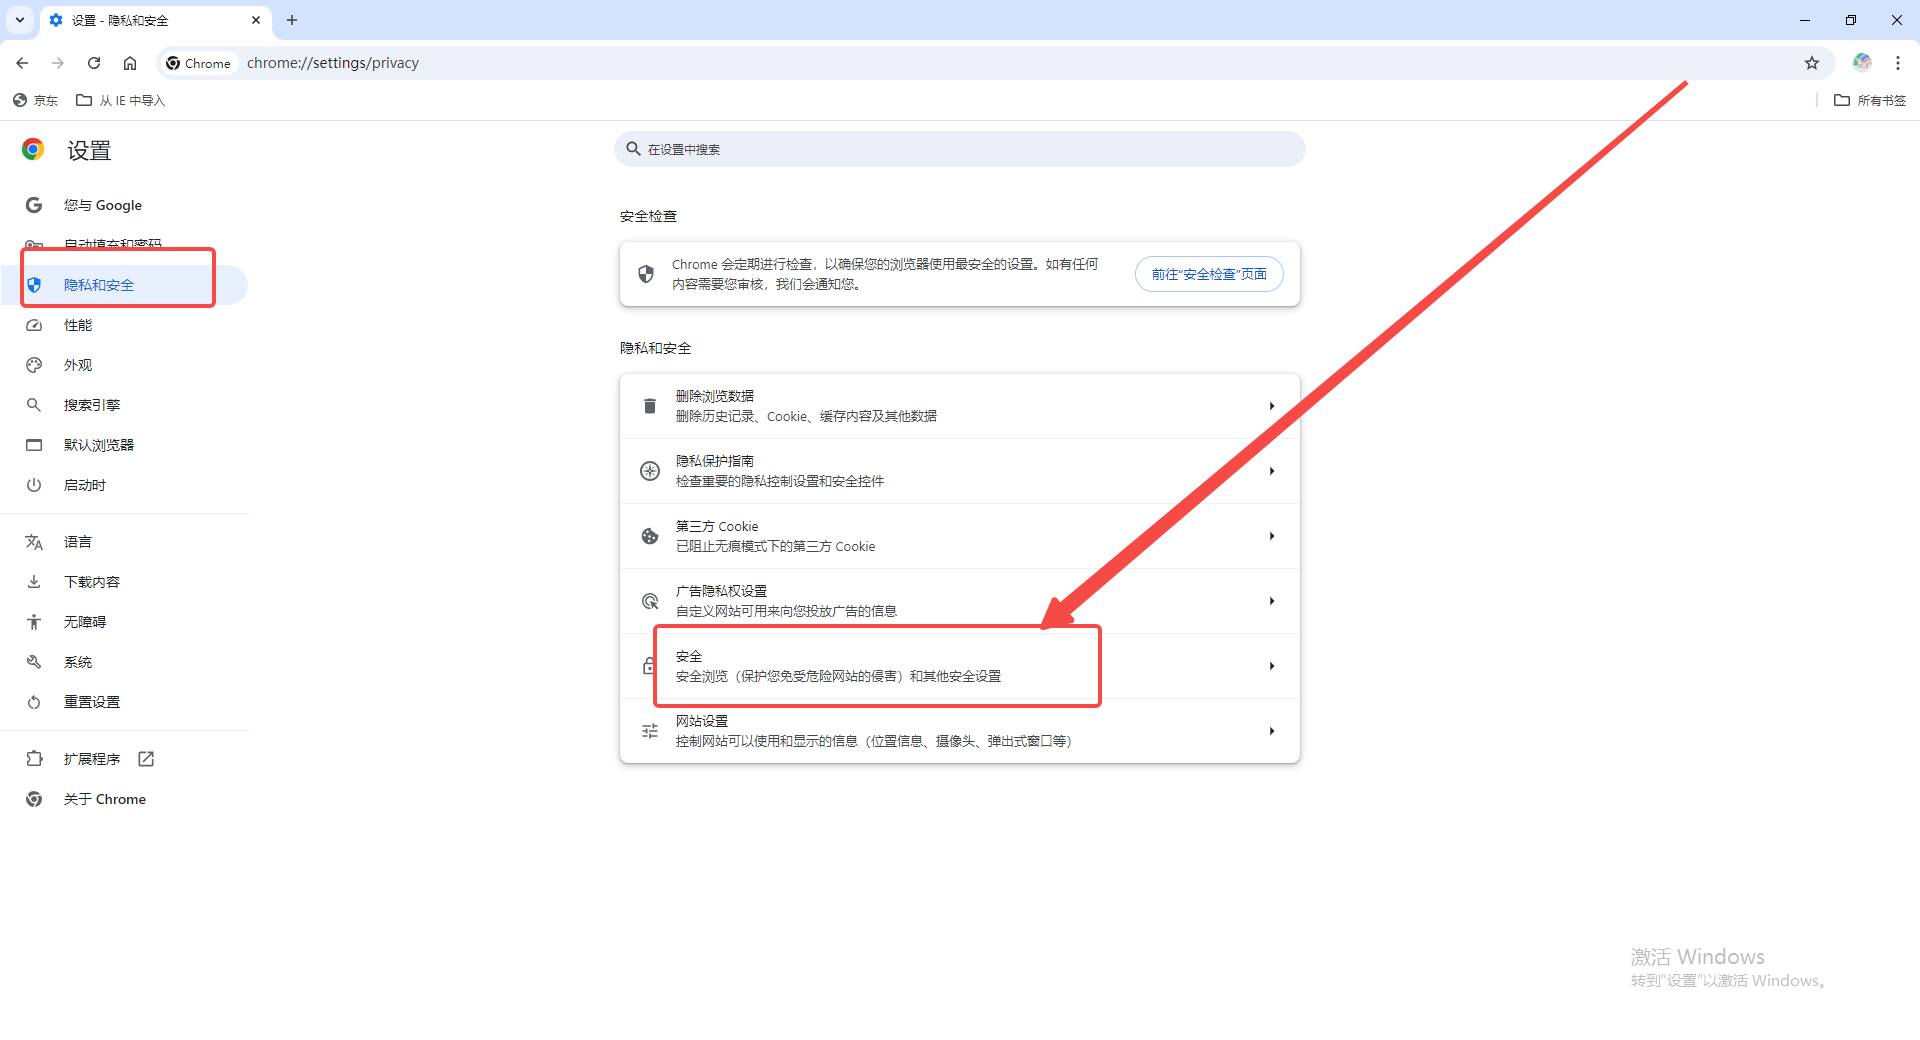The width and height of the screenshot is (1920, 1040).
Task: Click the G icon beside 您与 Google
Action: click(34, 205)
